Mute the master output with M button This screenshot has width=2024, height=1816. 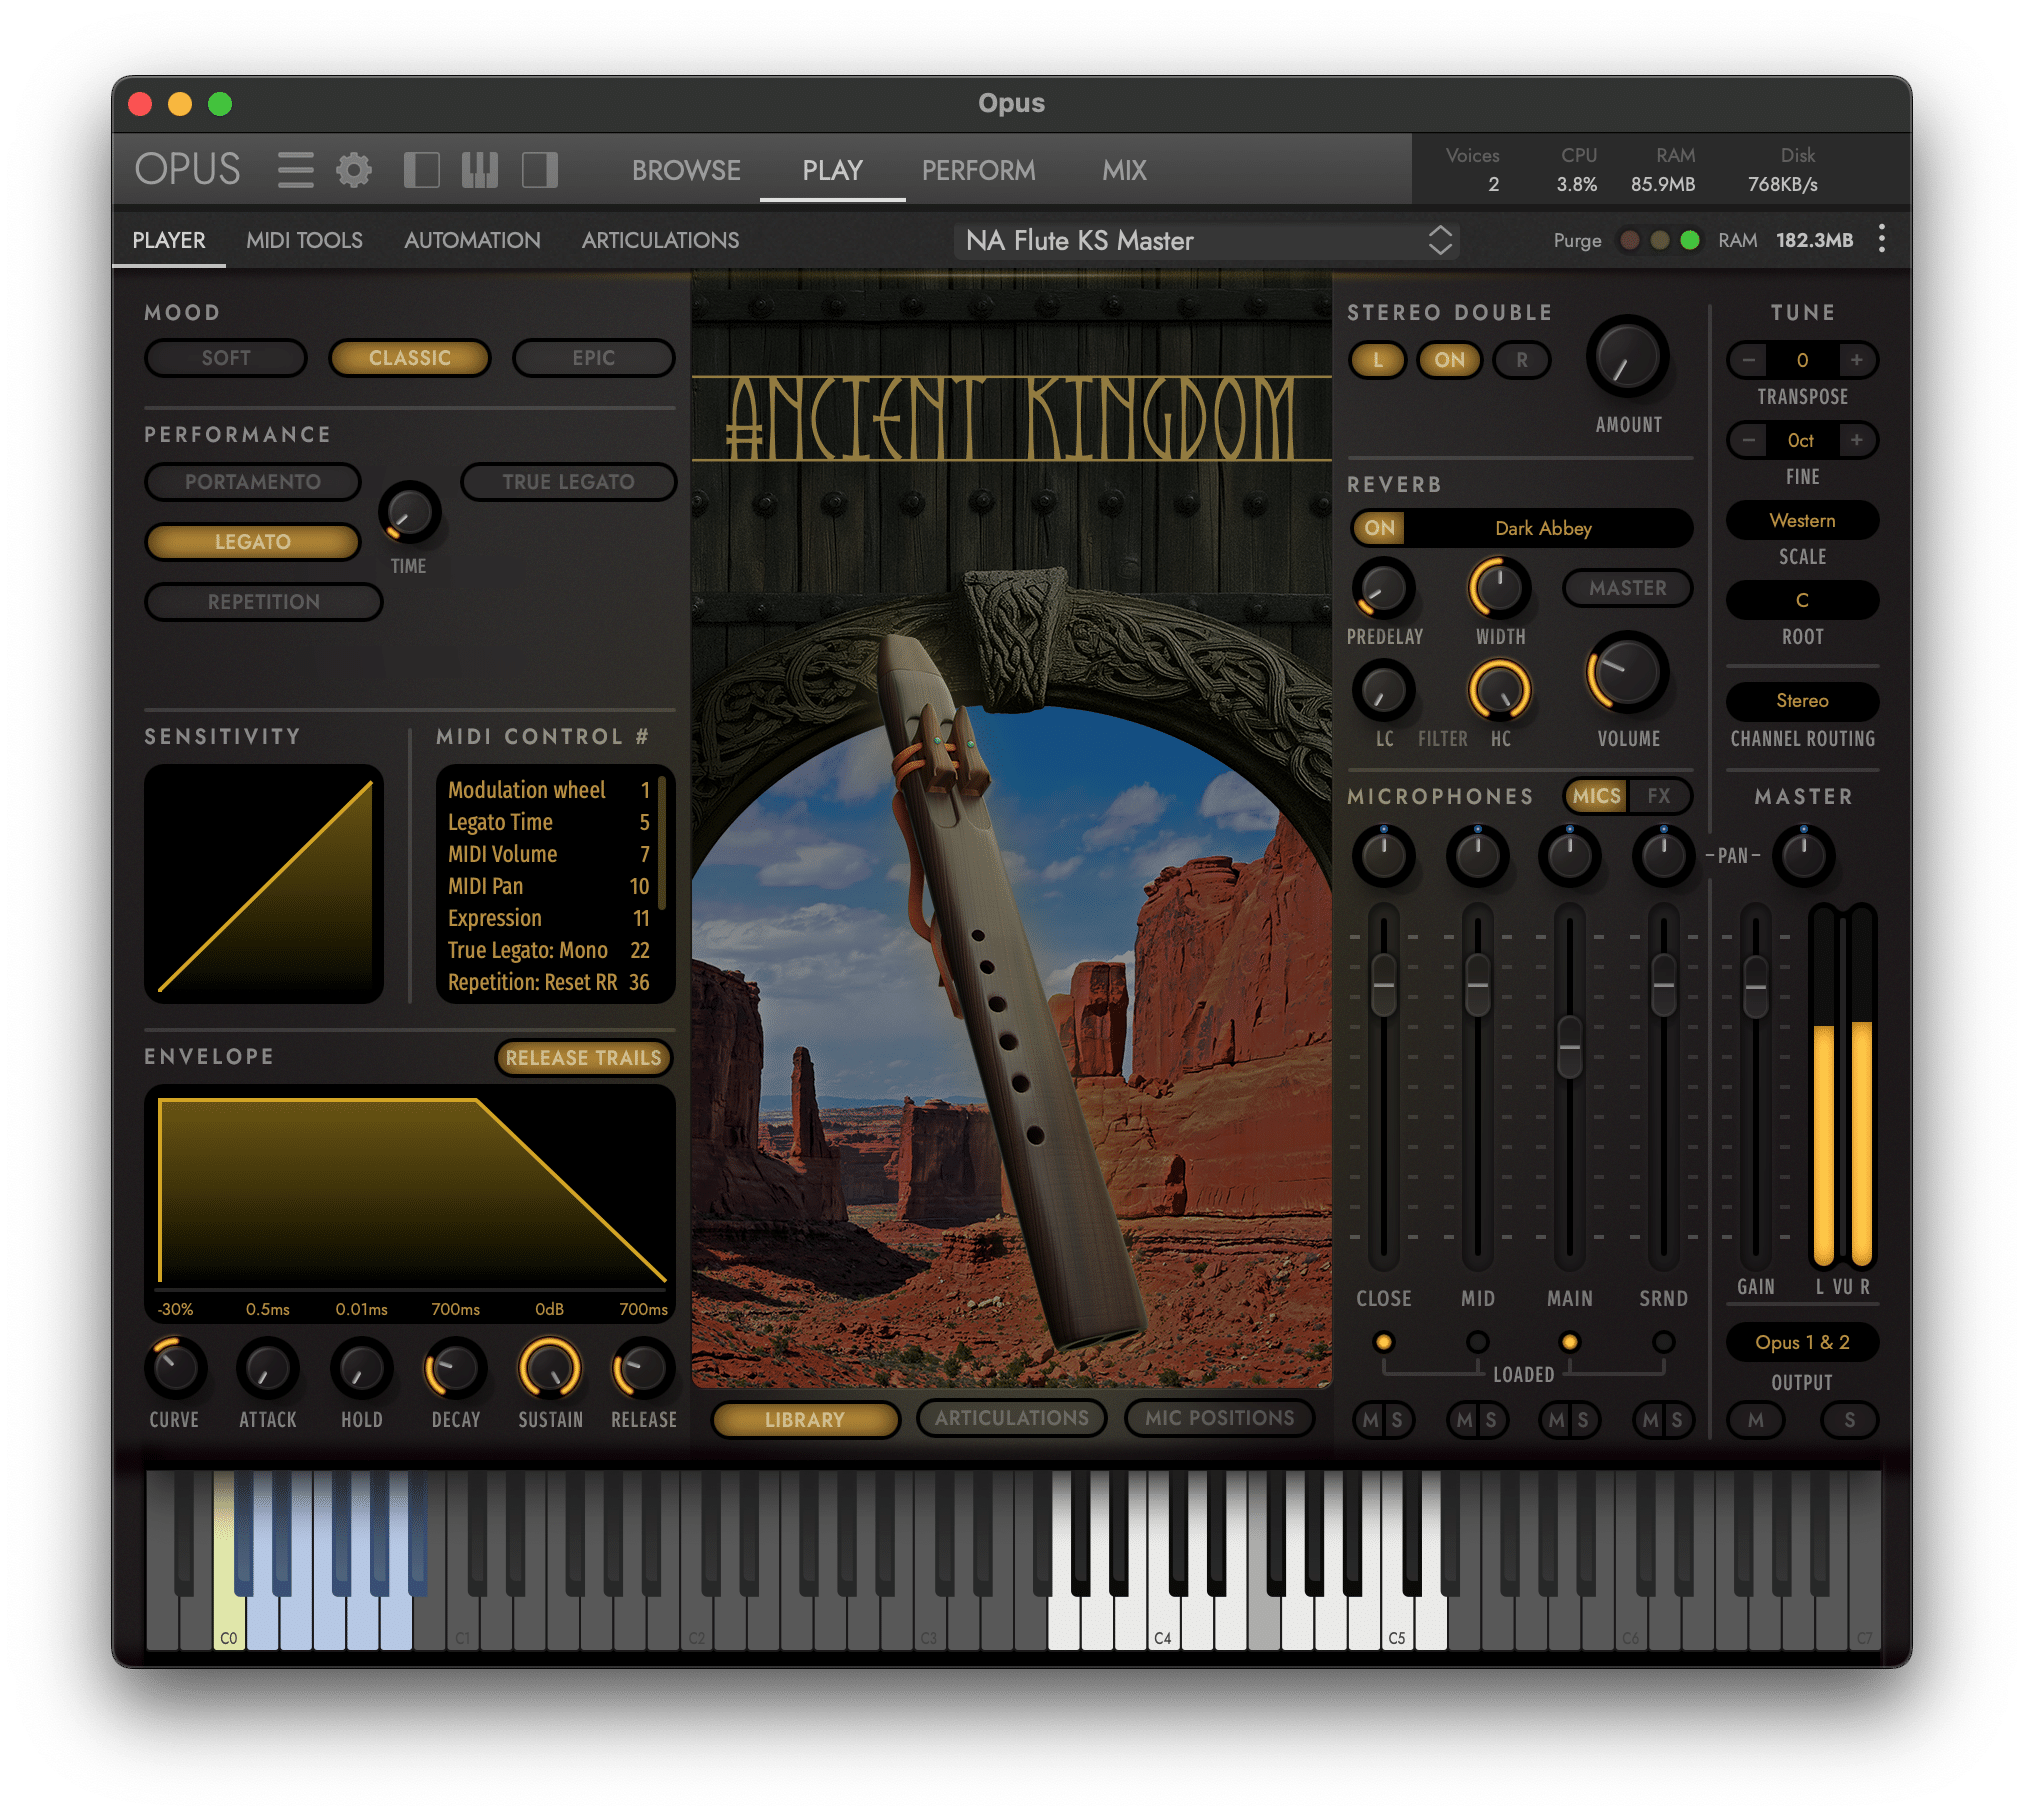coord(1755,1420)
